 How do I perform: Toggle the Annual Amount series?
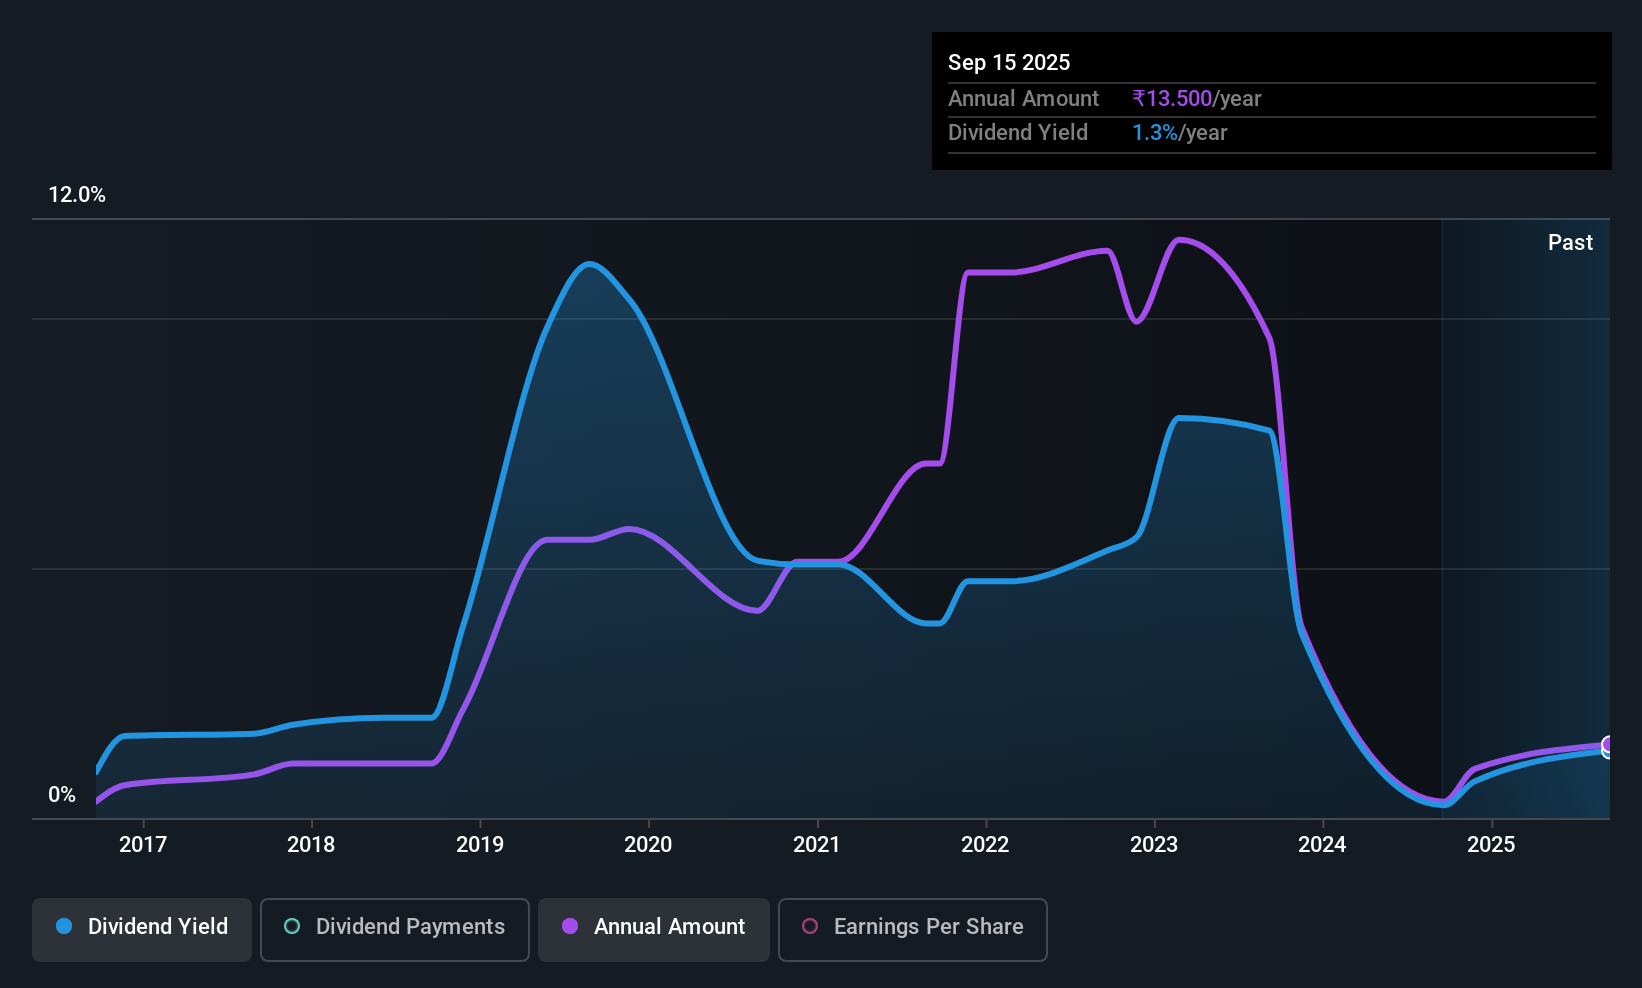(654, 929)
